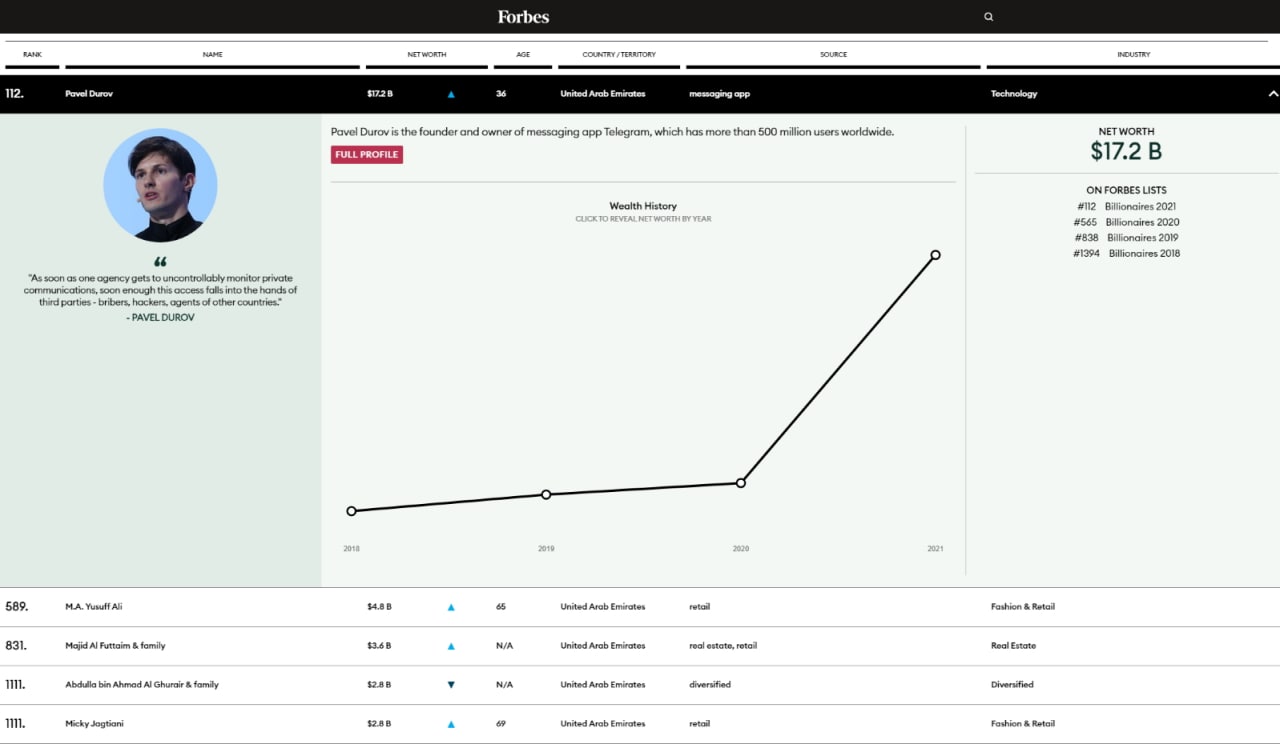Screen dimensions: 1280x744
Task: Expand Majid Al Futtaim & family row
Action: click(640, 646)
